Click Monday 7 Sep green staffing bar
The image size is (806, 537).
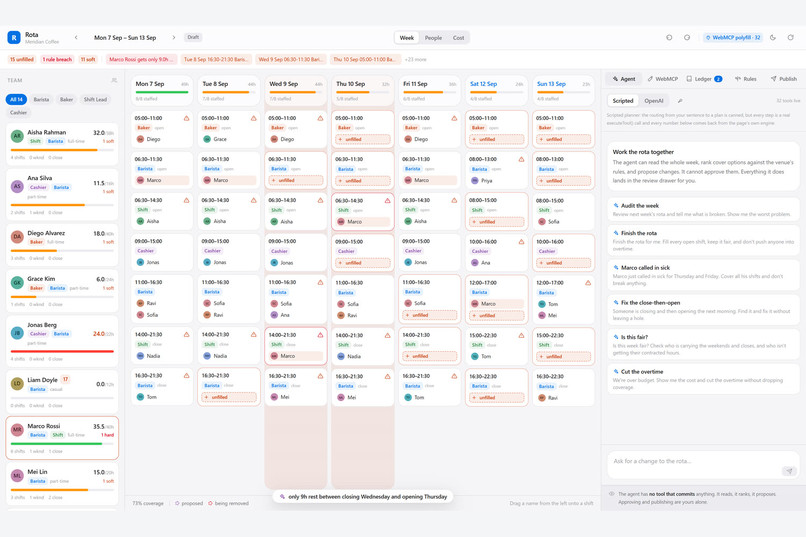tap(162, 92)
